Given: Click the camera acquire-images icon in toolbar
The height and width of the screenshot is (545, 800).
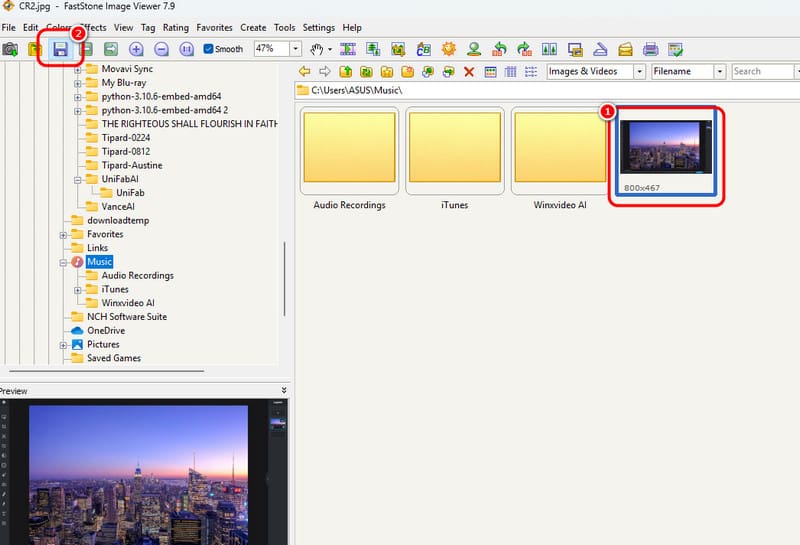Looking at the screenshot, I should tap(10, 49).
